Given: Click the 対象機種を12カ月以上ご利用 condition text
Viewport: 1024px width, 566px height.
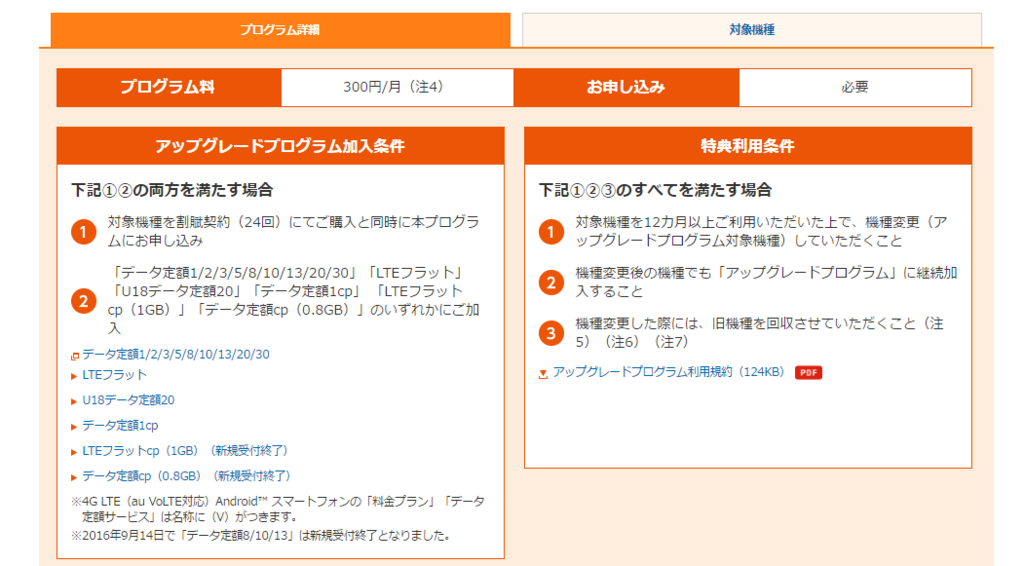Looking at the screenshot, I should [761, 232].
